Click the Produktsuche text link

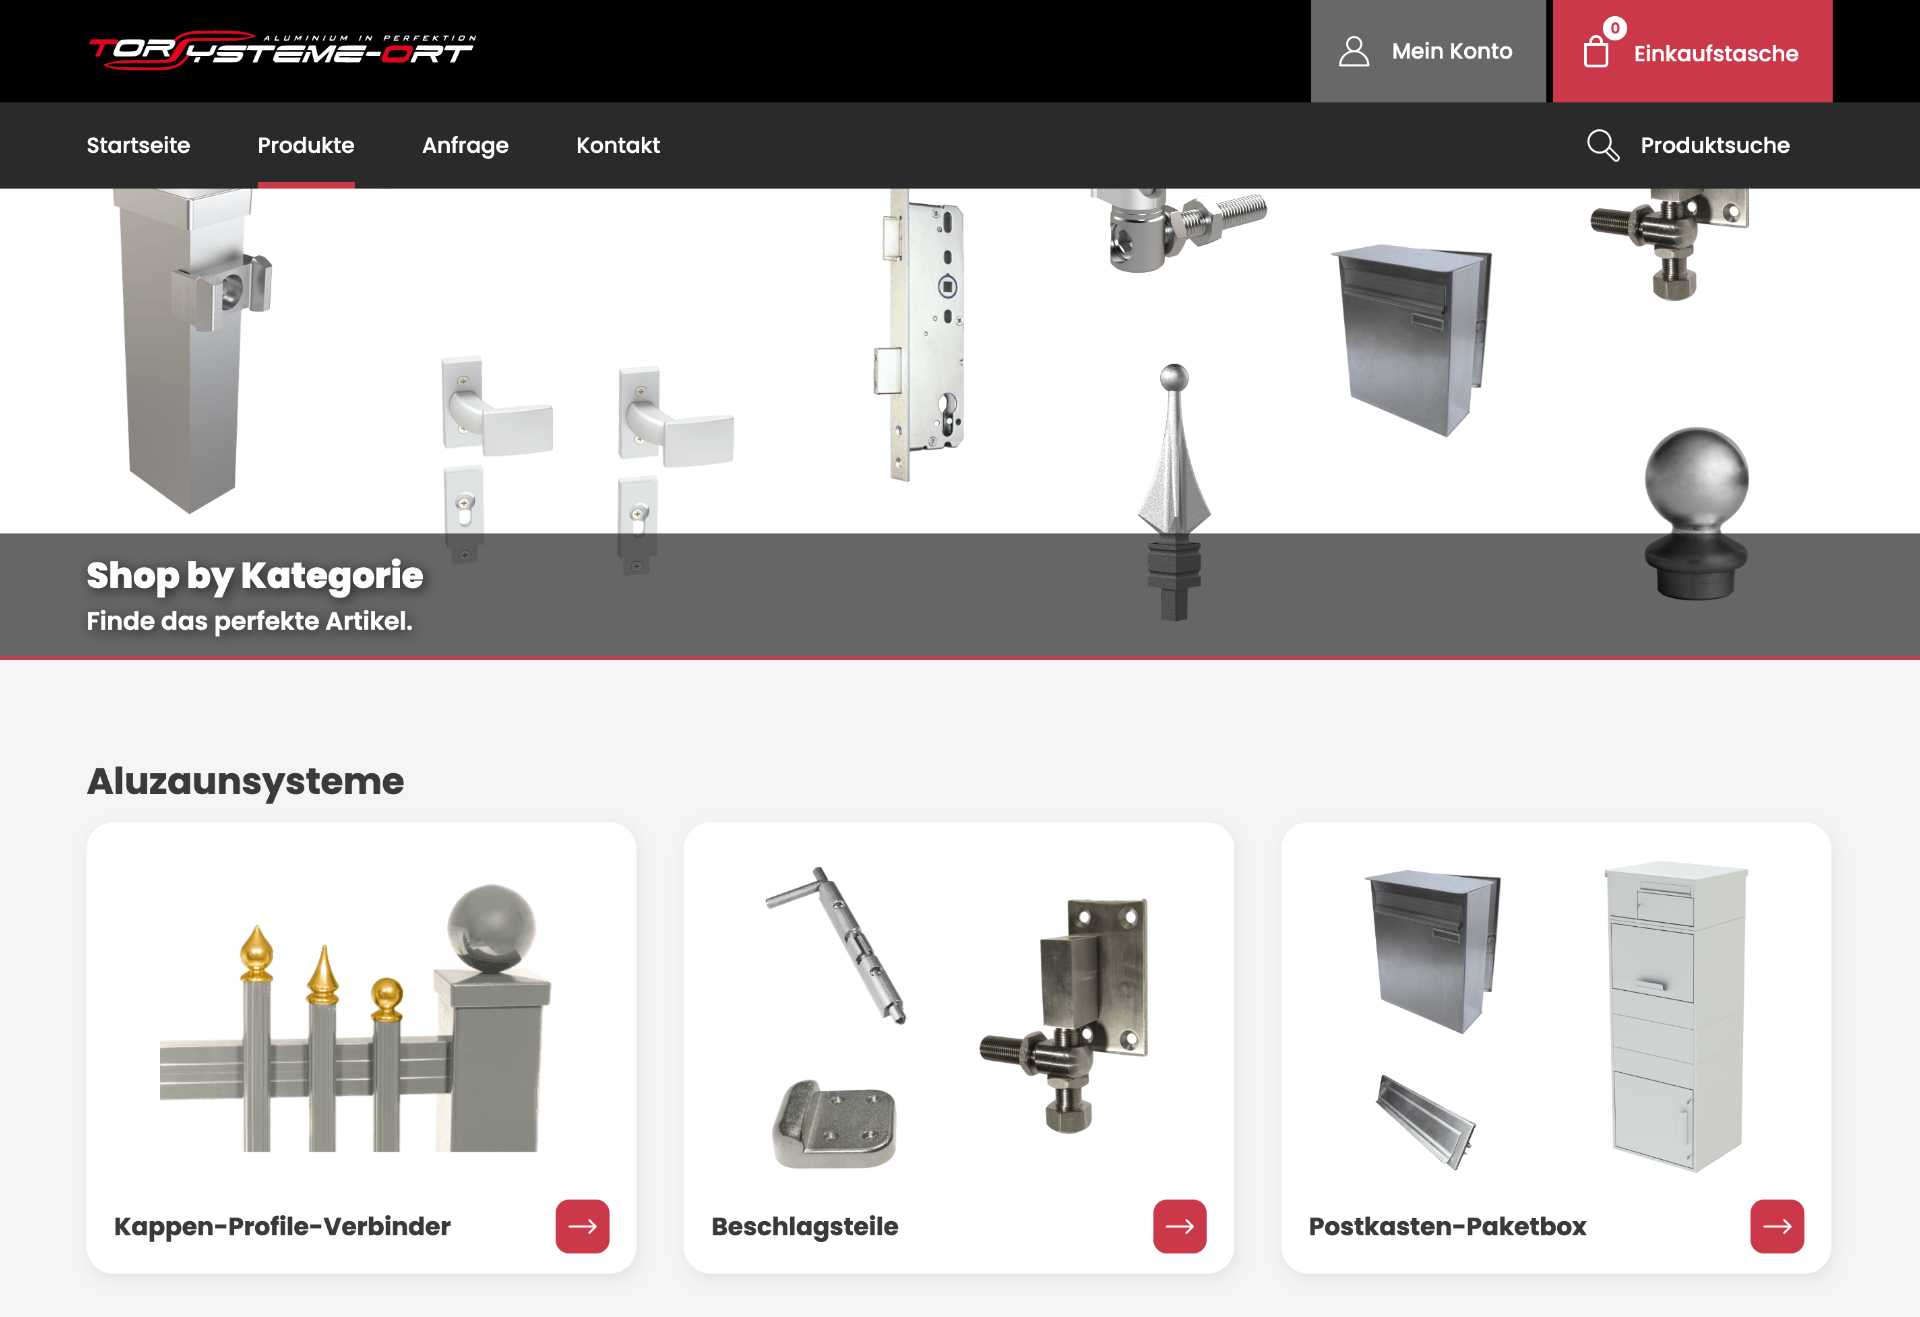(1714, 145)
